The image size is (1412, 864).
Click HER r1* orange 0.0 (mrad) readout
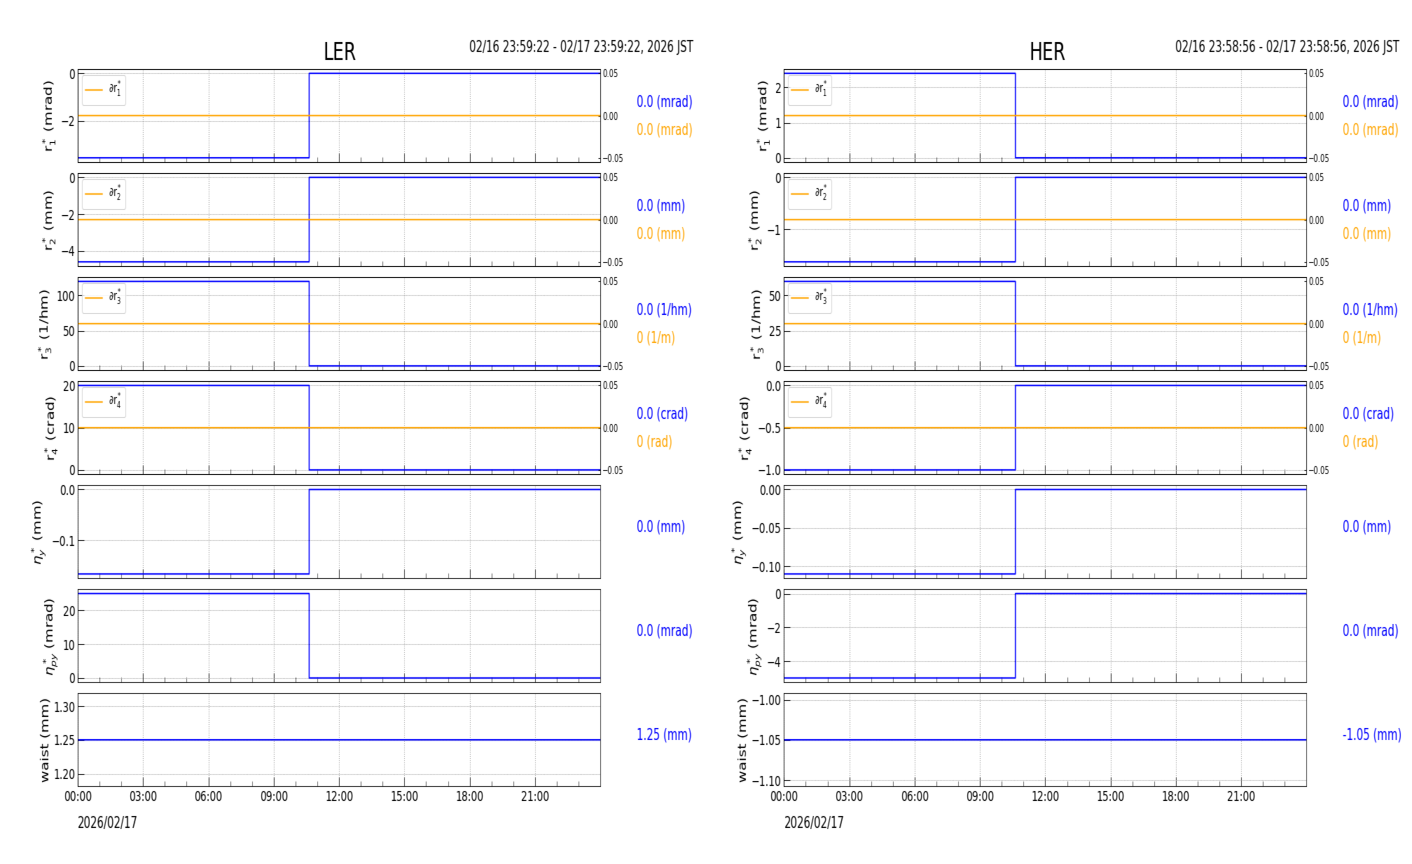coord(1370,130)
